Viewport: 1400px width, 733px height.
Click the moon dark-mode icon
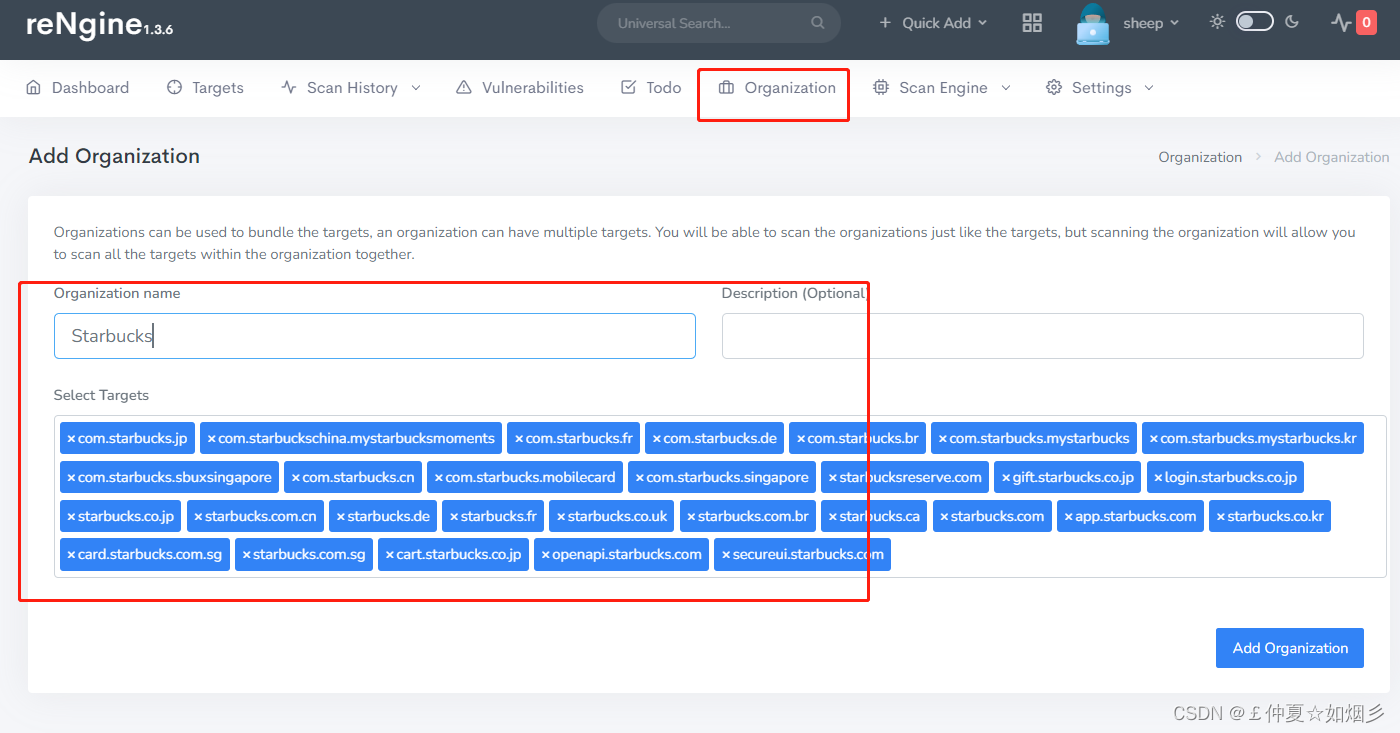[x=1292, y=21]
